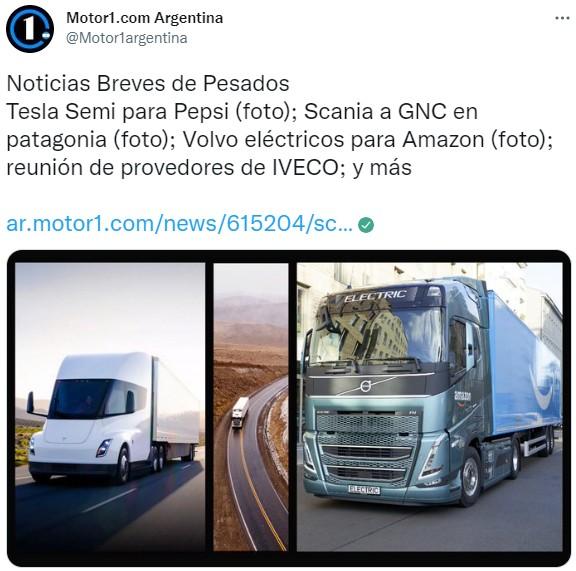Click the ELECTRIC windshield banner on Volvo

tap(375, 296)
